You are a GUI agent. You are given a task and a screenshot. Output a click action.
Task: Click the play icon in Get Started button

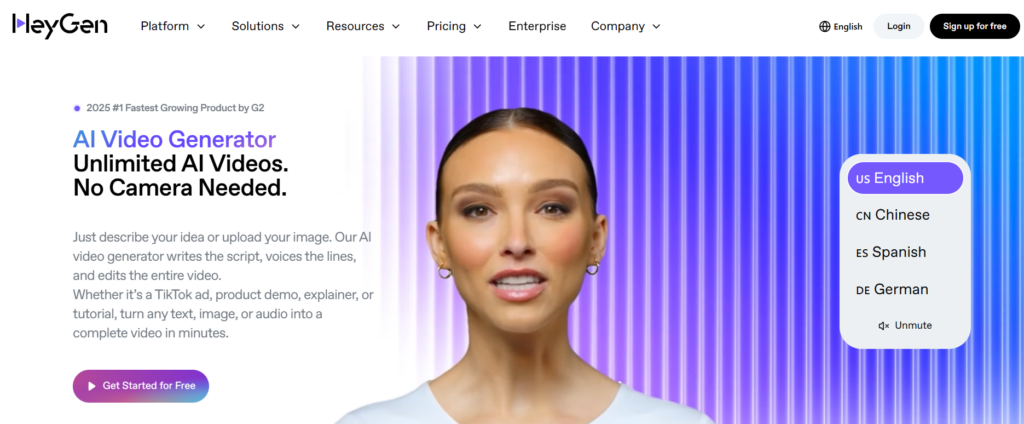coord(92,386)
